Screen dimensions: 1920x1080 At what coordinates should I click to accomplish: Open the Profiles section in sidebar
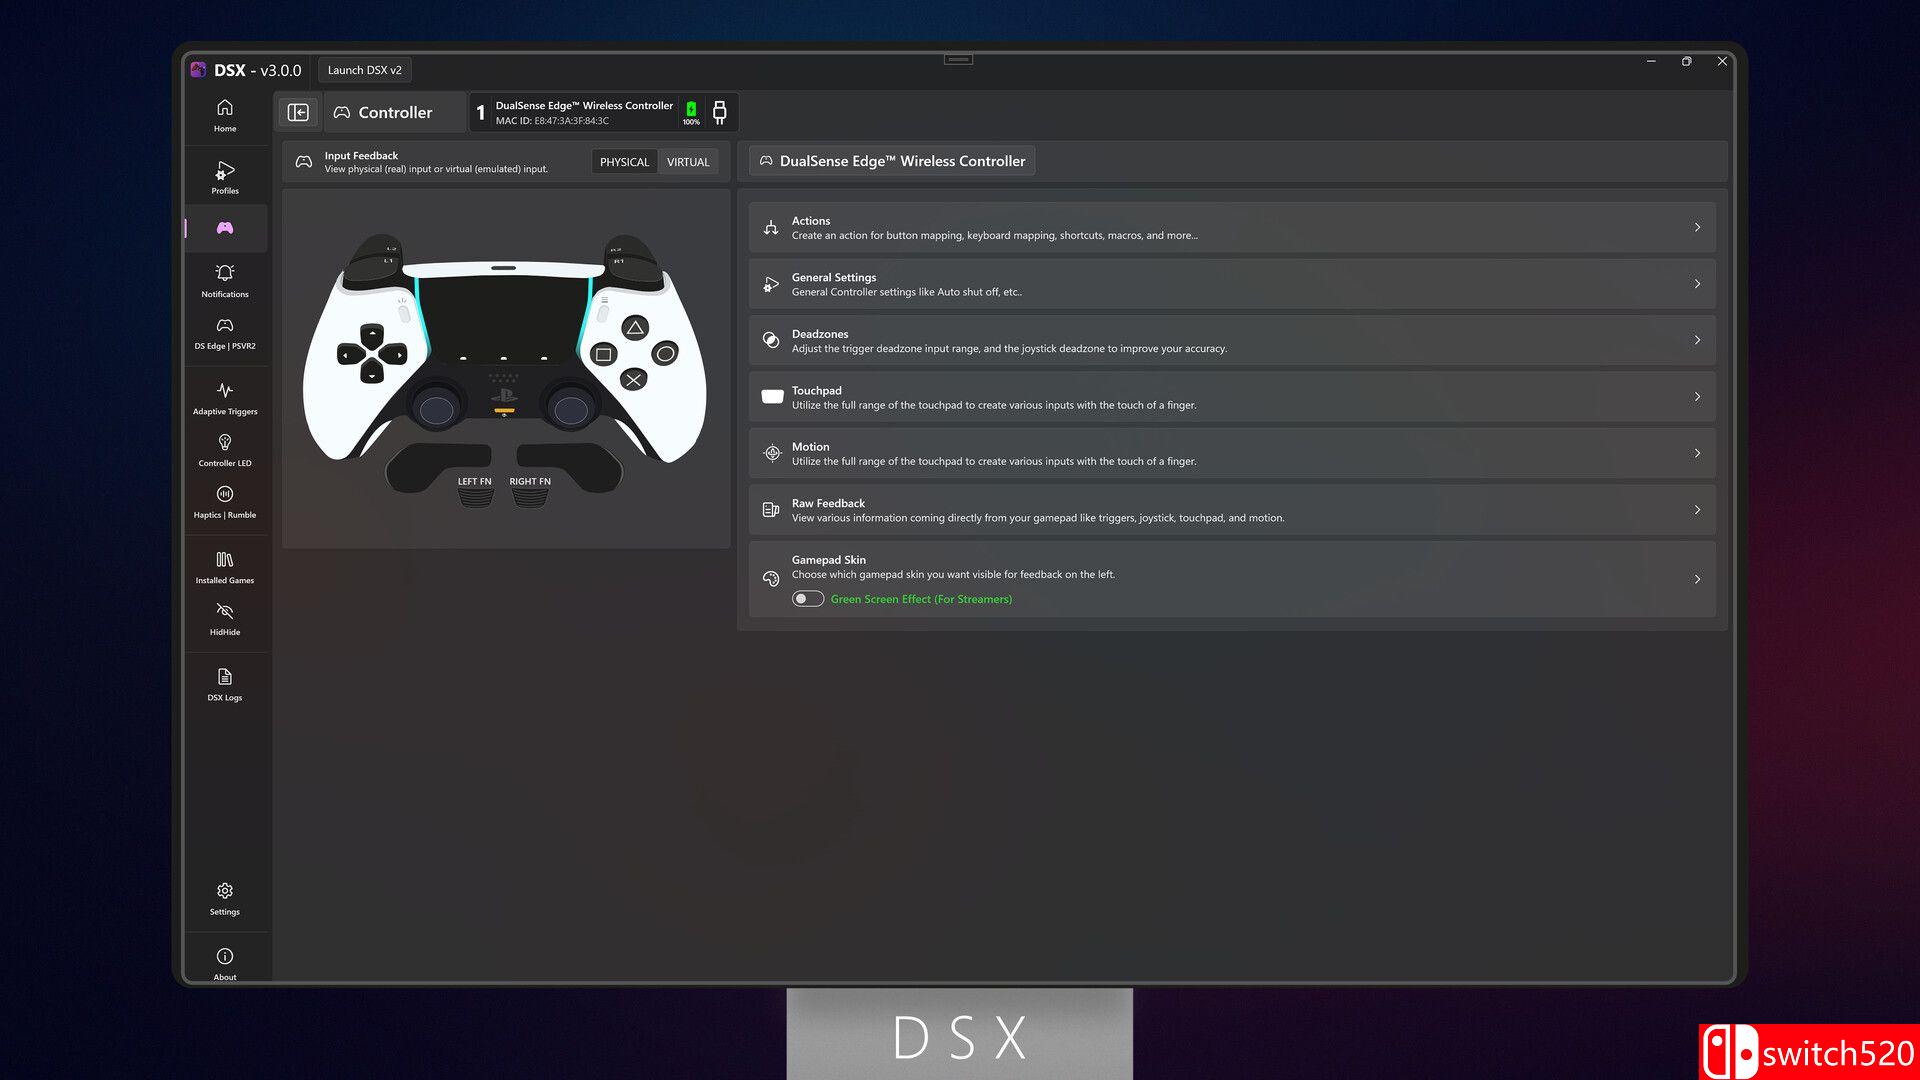click(225, 177)
